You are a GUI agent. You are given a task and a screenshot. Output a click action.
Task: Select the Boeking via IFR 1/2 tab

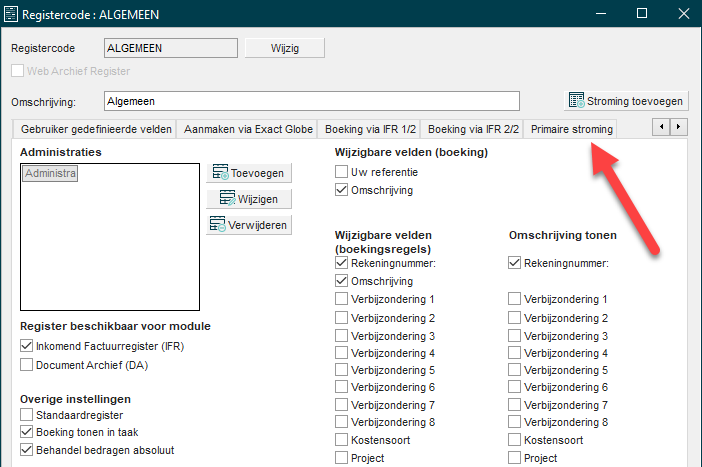pyautogui.click(x=369, y=129)
